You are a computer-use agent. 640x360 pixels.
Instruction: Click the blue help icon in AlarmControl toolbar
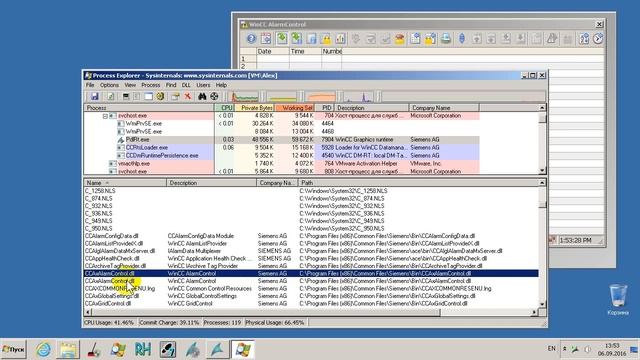pyautogui.click(x=251, y=39)
